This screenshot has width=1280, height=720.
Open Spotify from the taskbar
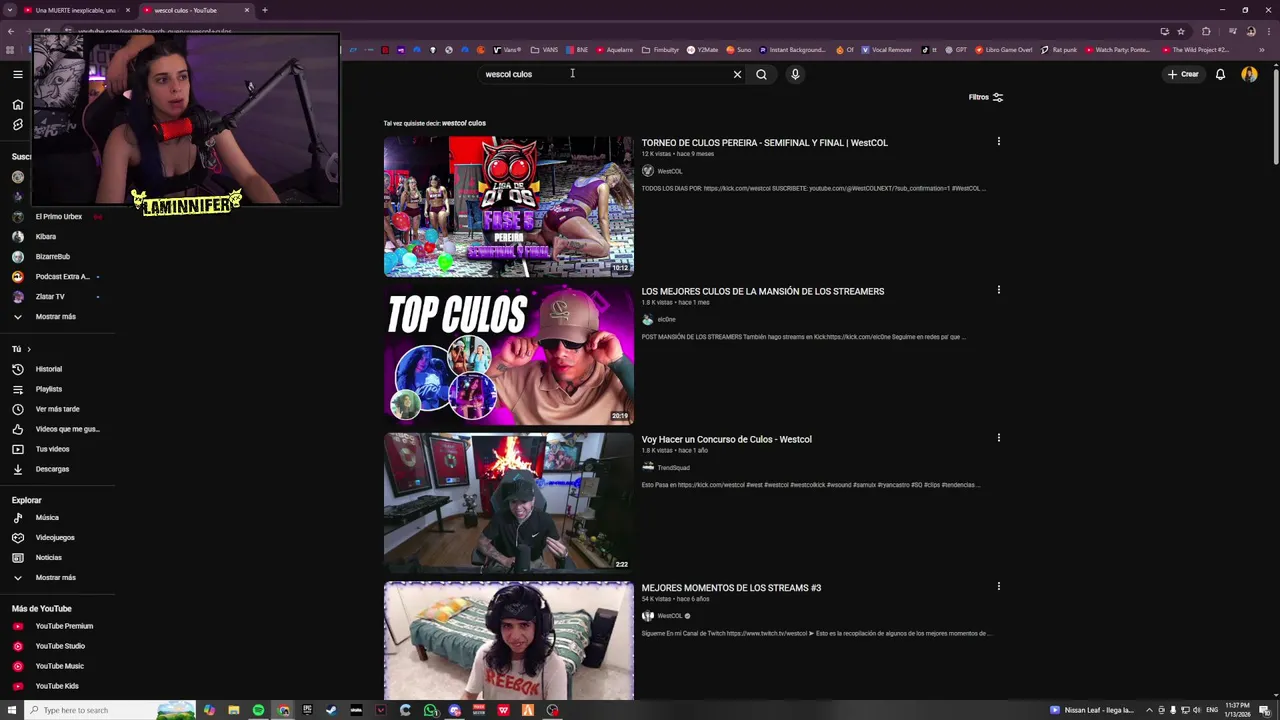[x=258, y=710]
